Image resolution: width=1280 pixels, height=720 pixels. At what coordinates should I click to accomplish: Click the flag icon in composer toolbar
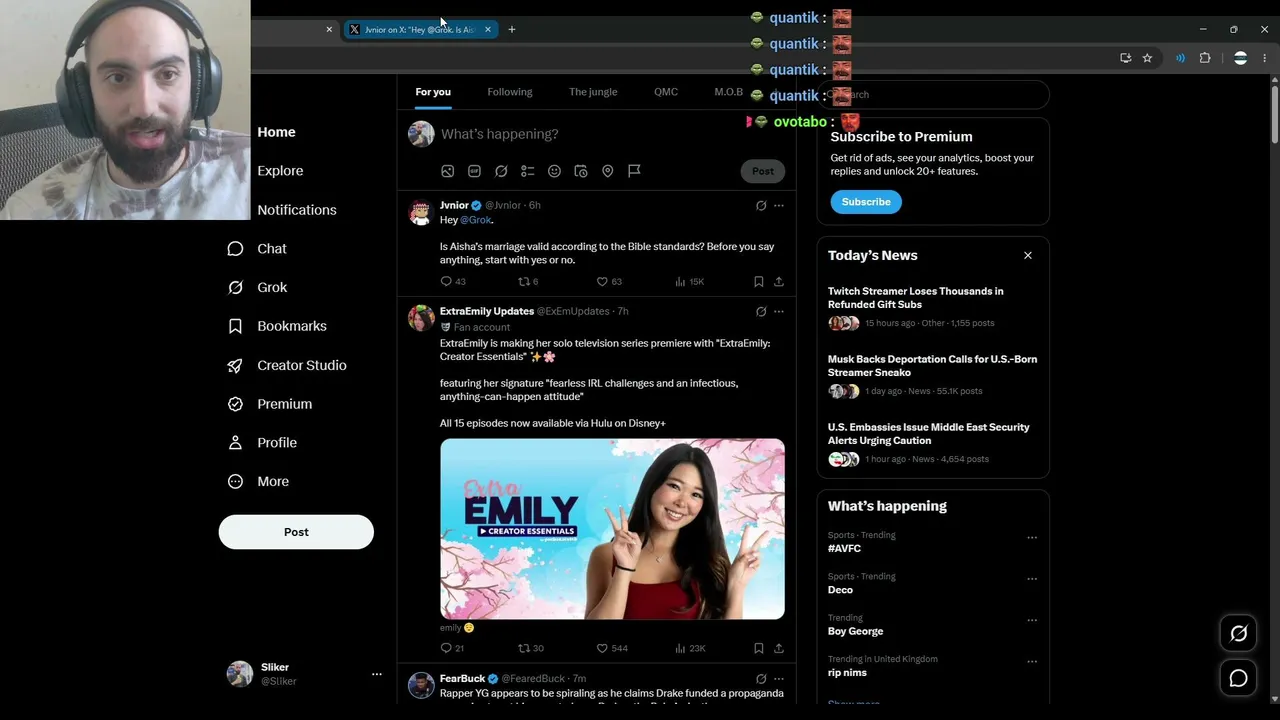(634, 171)
